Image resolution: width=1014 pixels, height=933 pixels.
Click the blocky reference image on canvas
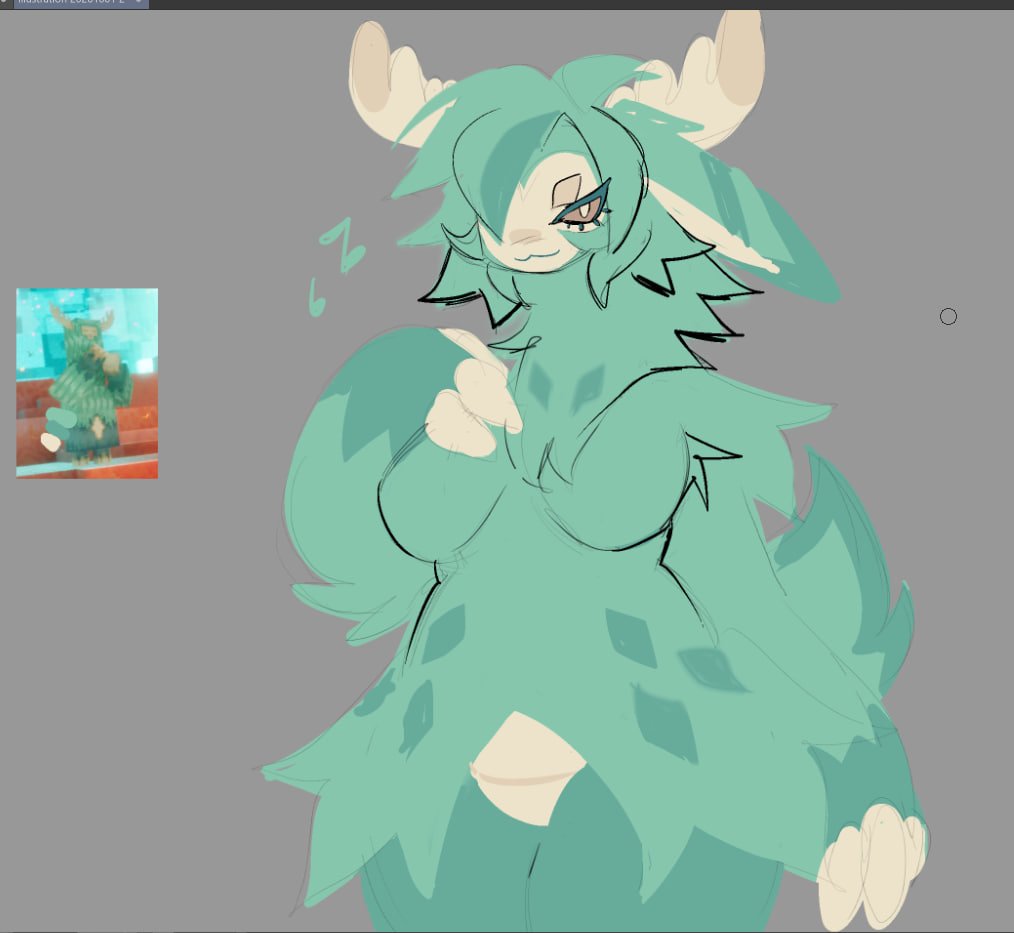click(x=87, y=383)
